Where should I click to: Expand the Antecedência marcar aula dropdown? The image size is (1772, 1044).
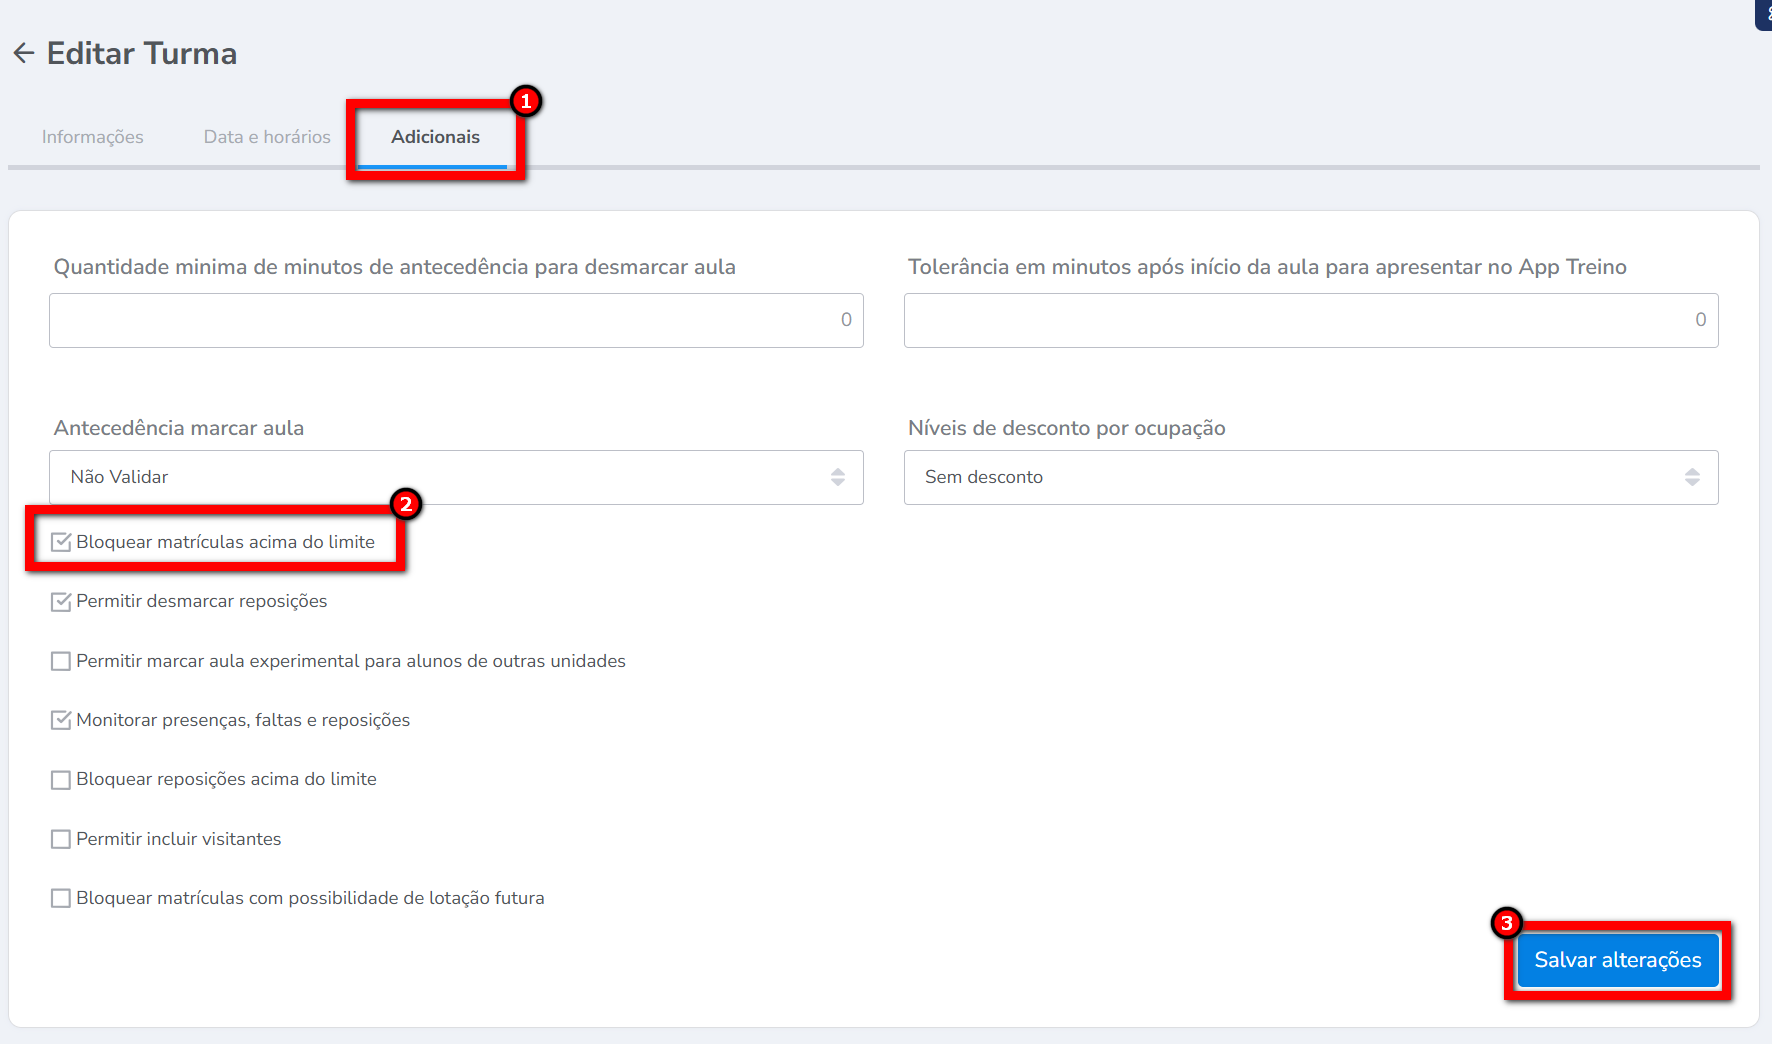click(x=456, y=477)
